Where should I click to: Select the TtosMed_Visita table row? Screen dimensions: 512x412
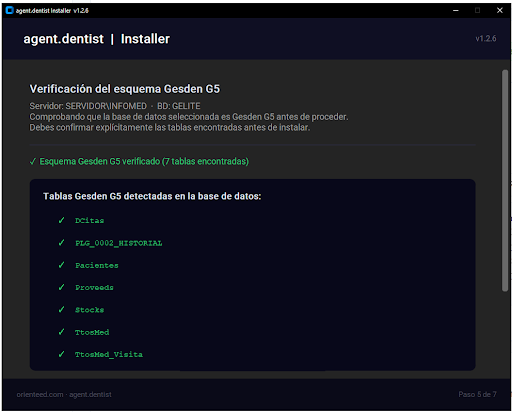(x=109, y=354)
